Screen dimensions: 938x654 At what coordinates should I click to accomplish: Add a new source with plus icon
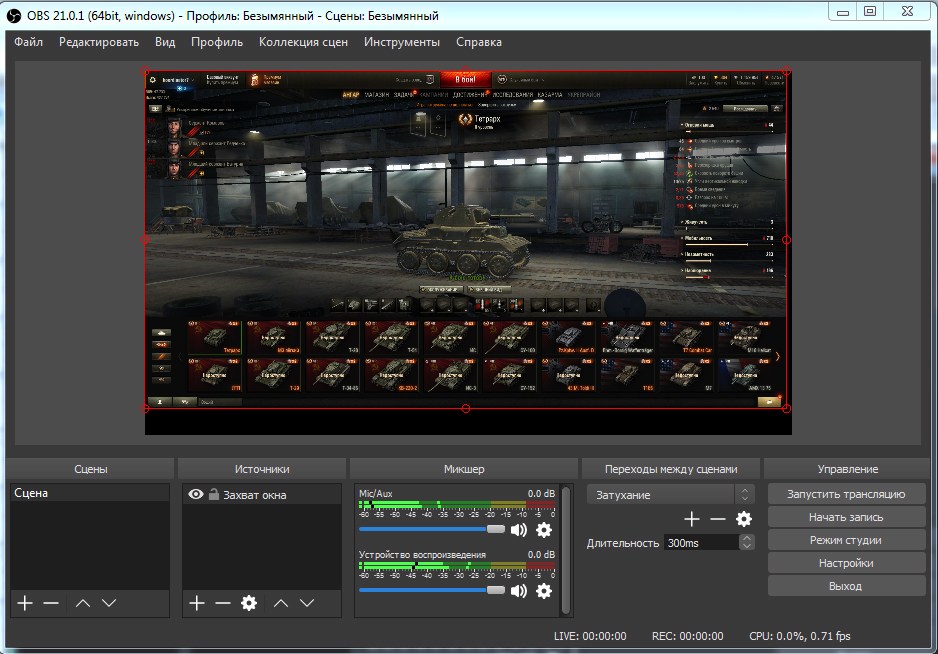197,603
